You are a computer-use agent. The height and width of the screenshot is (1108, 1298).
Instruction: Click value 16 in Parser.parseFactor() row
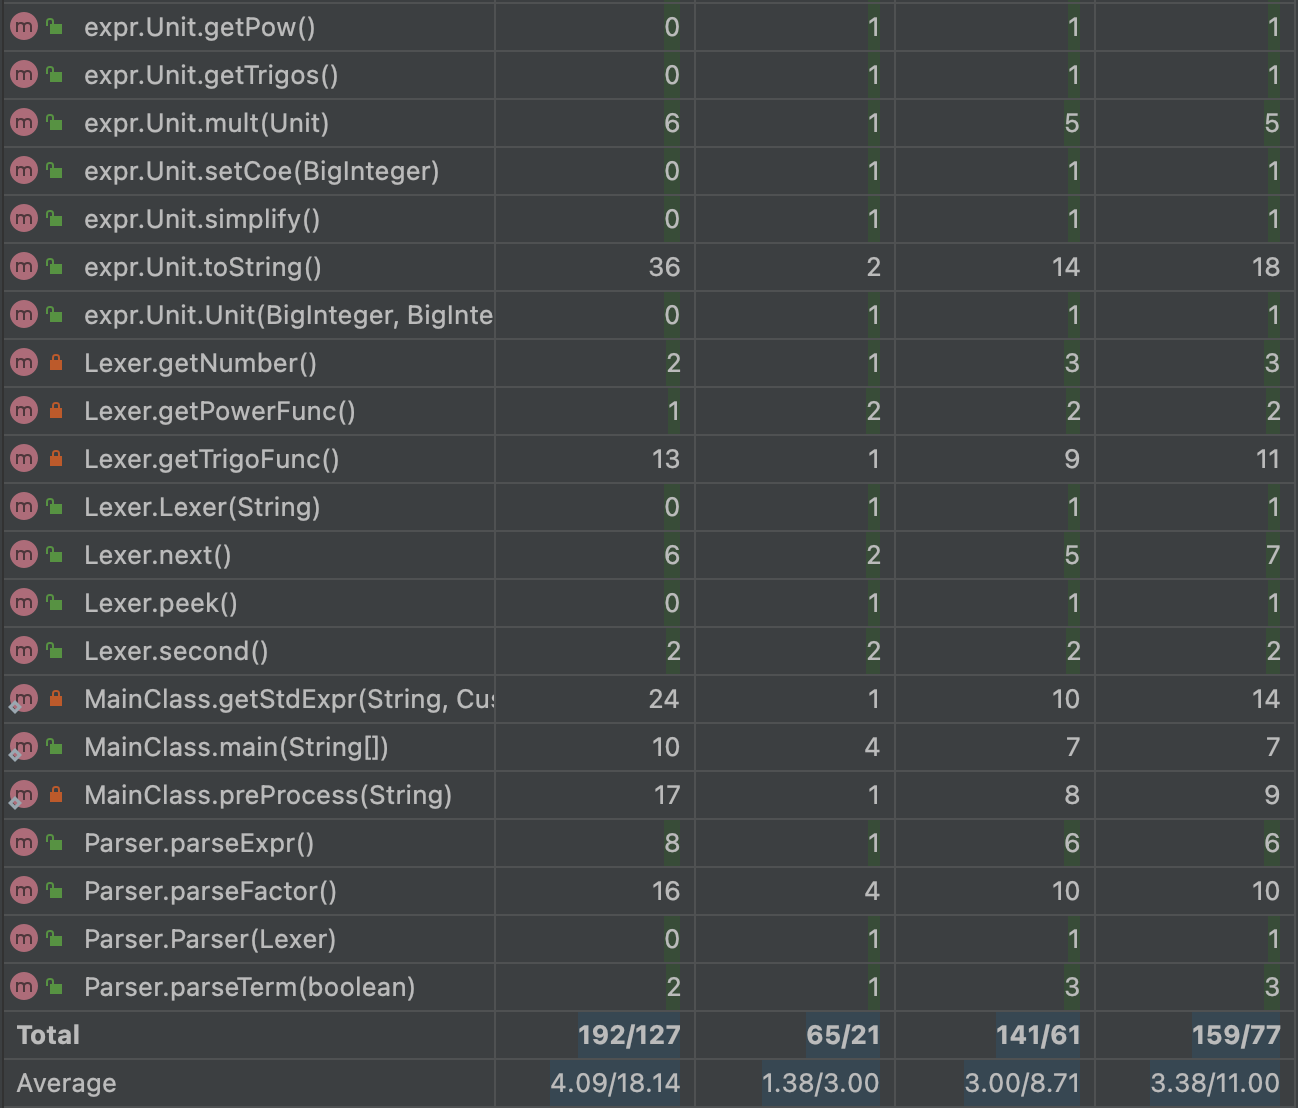[x=666, y=891]
